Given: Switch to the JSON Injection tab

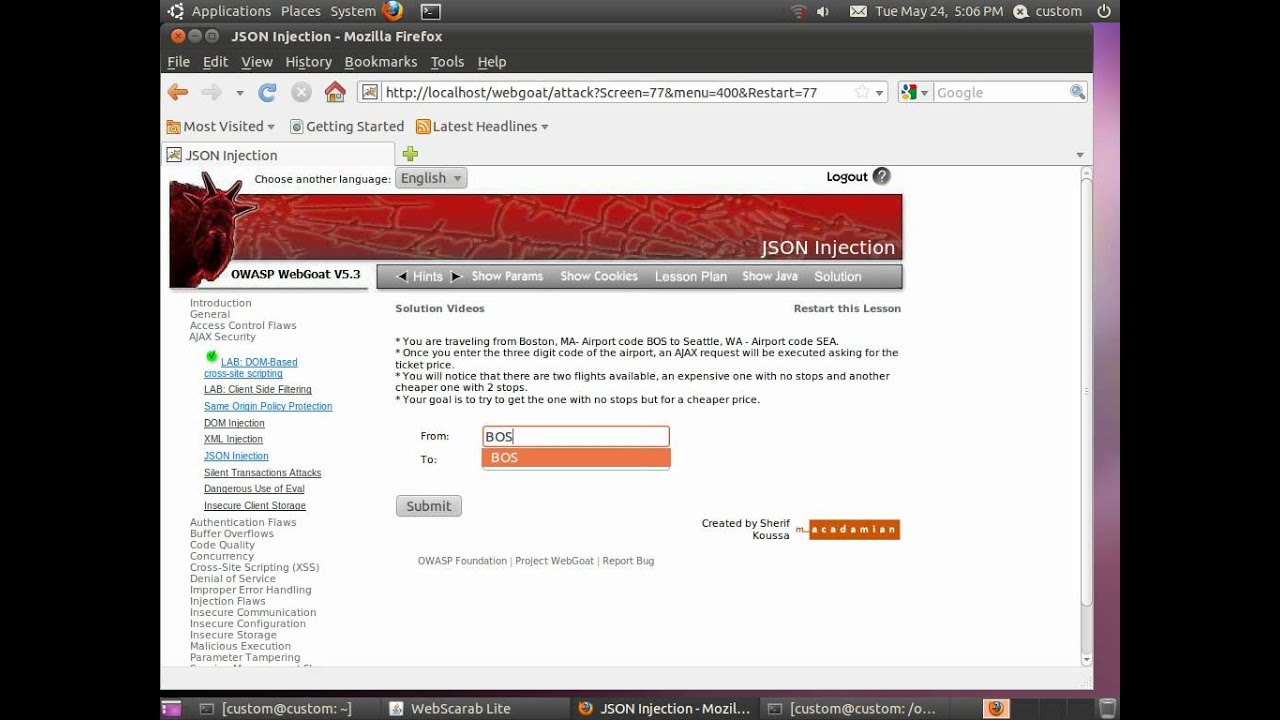Looking at the screenshot, I should [x=279, y=155].
